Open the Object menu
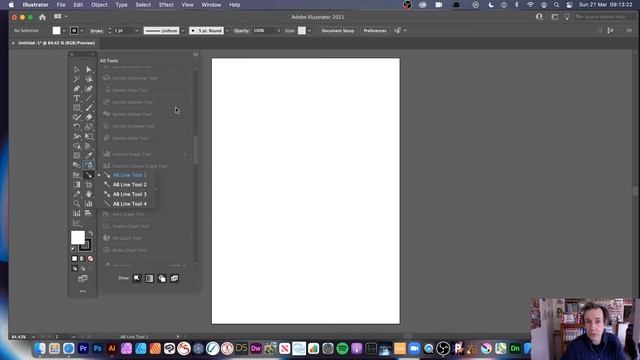 [99, 5]
